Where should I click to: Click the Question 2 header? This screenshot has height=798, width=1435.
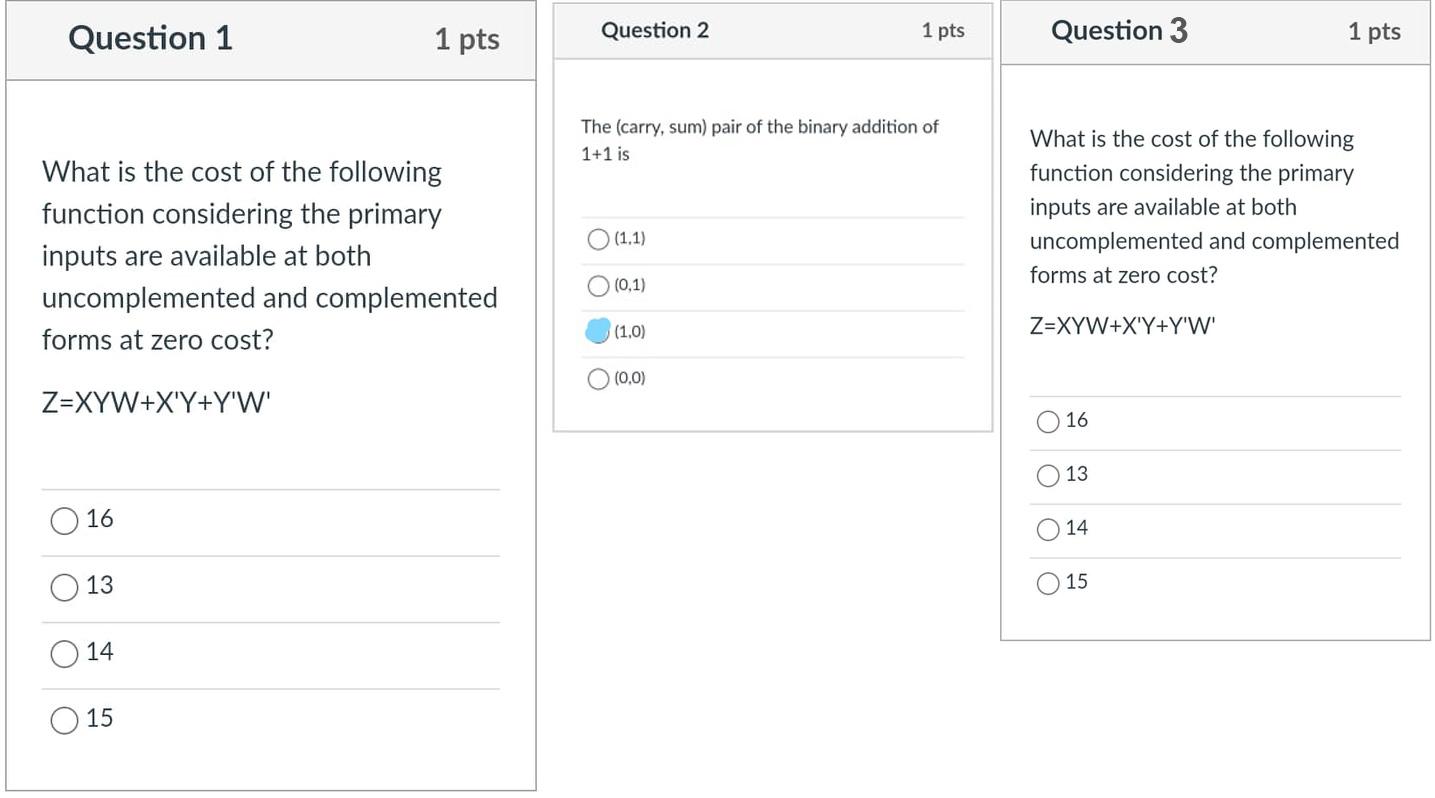pos(655,30)
